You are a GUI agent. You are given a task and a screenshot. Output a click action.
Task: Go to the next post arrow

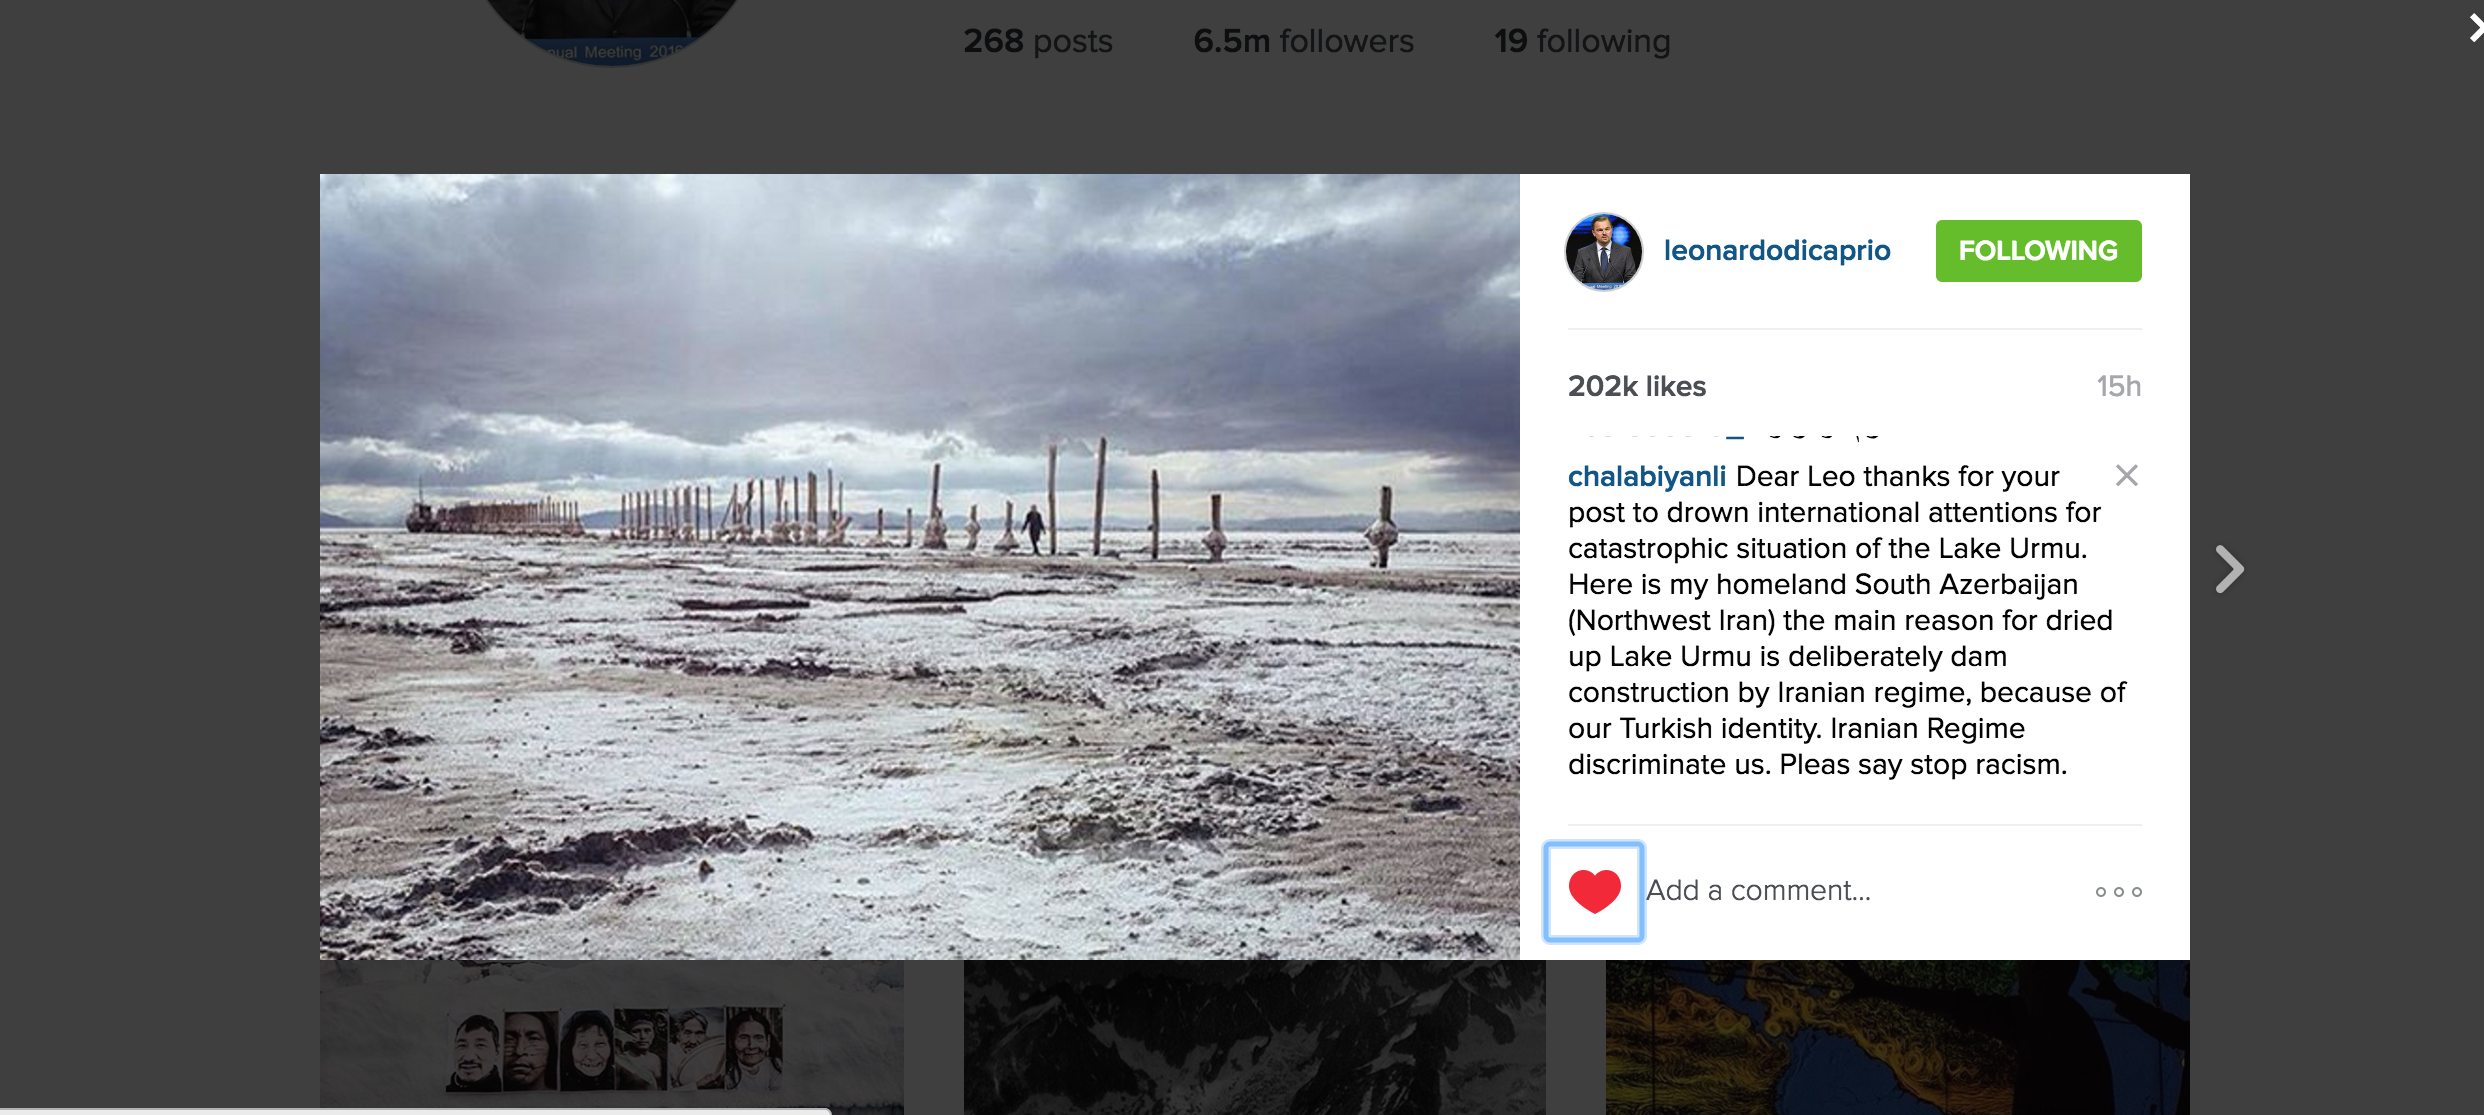[x=2229, y=569]
